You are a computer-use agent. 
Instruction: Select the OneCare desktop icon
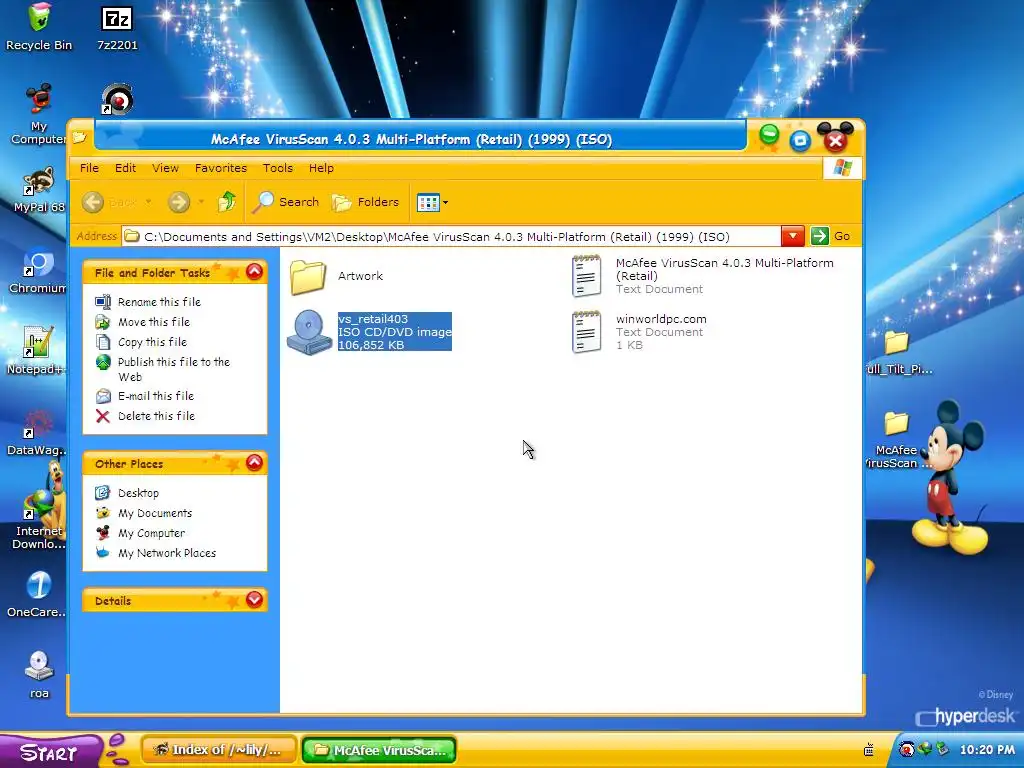tap(38, 595)
